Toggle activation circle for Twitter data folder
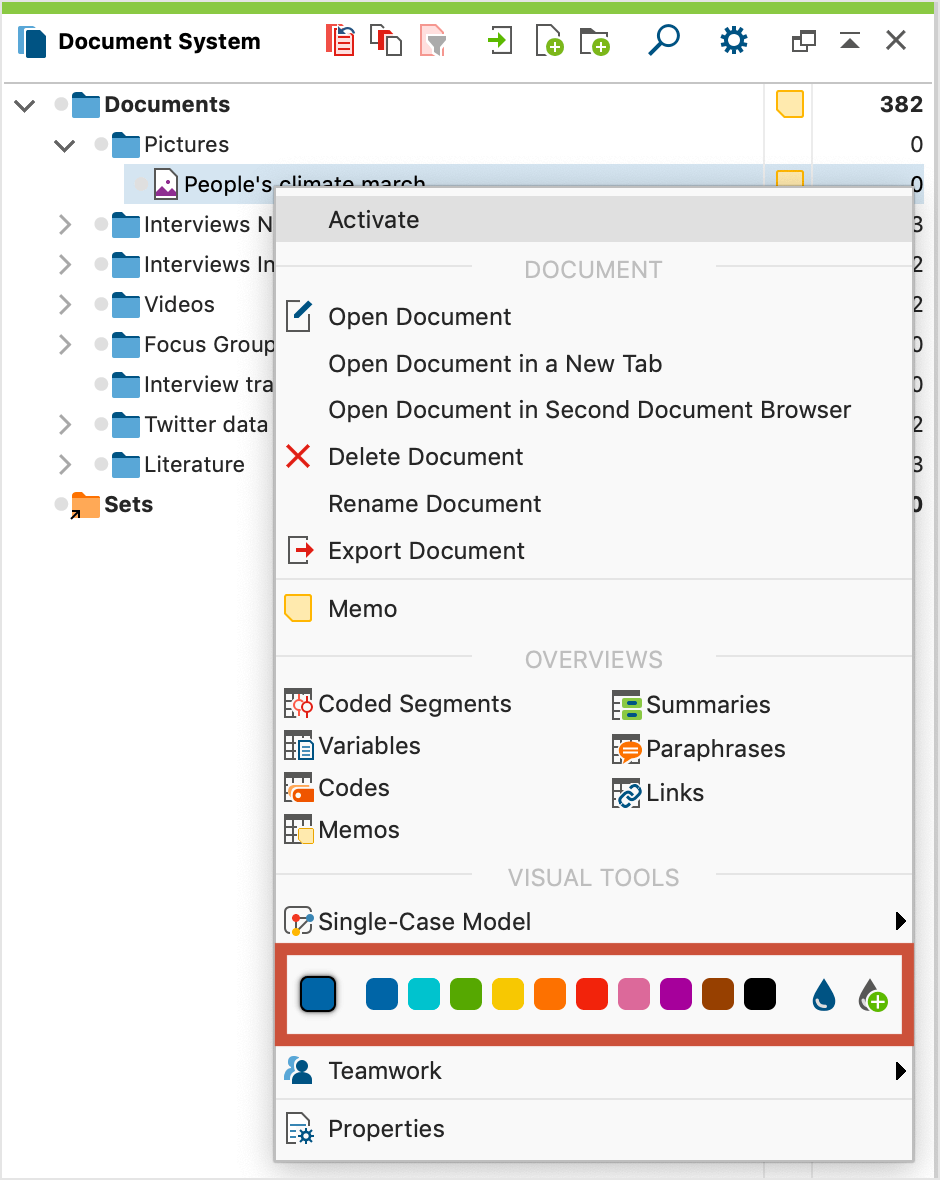 101,424
